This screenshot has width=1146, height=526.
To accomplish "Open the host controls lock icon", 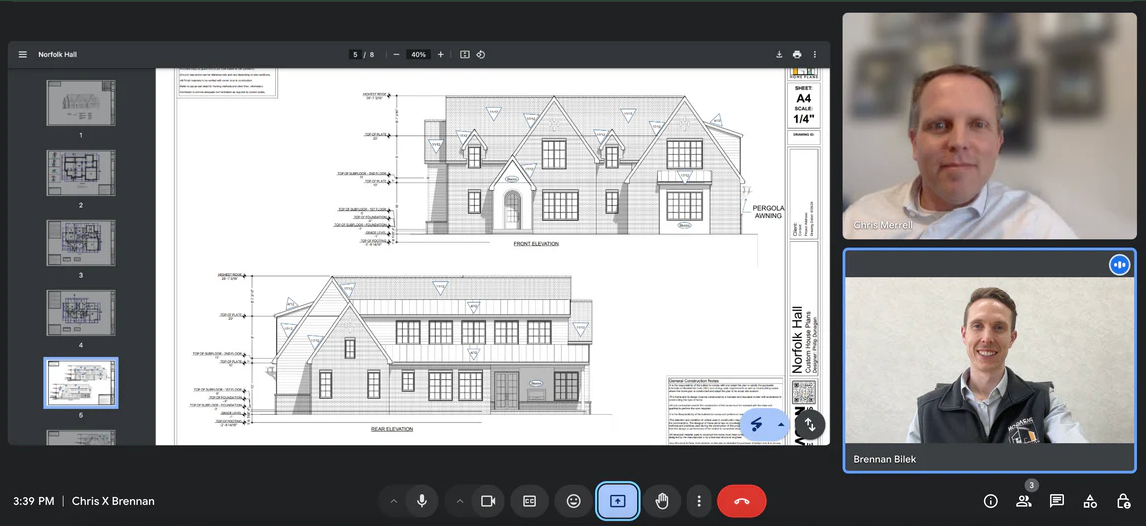I will pyautogui.click(x=1123, y=501).
